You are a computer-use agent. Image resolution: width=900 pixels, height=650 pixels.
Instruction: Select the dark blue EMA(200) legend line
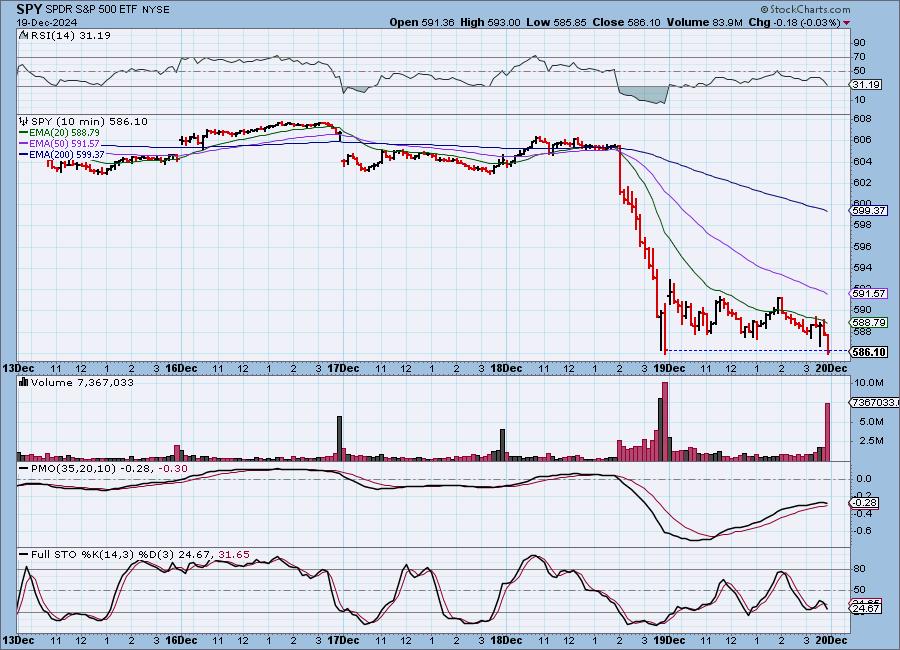24,154
